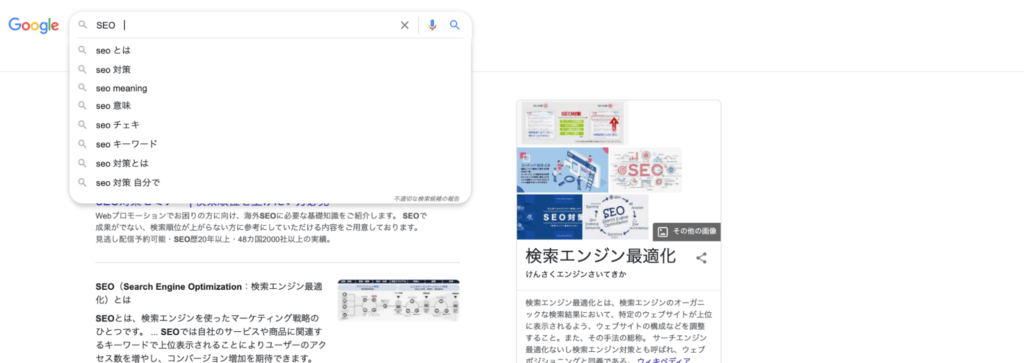Screen dimensions: 1024x363
Task: Open the featured snippet diagram image
Action: (x=398, y=300)
